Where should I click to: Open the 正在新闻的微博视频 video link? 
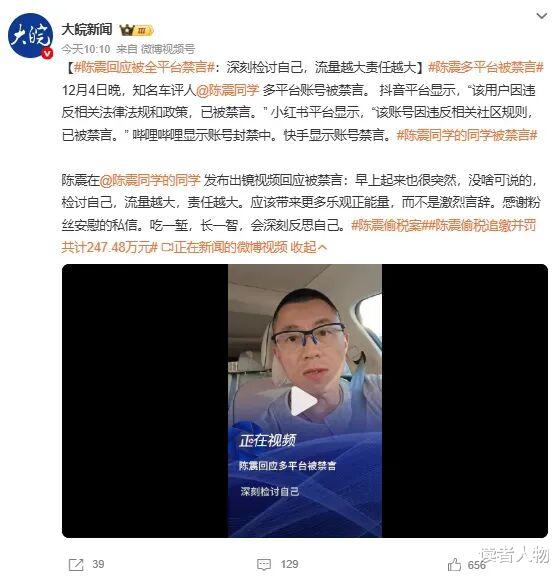pos(224,248)
